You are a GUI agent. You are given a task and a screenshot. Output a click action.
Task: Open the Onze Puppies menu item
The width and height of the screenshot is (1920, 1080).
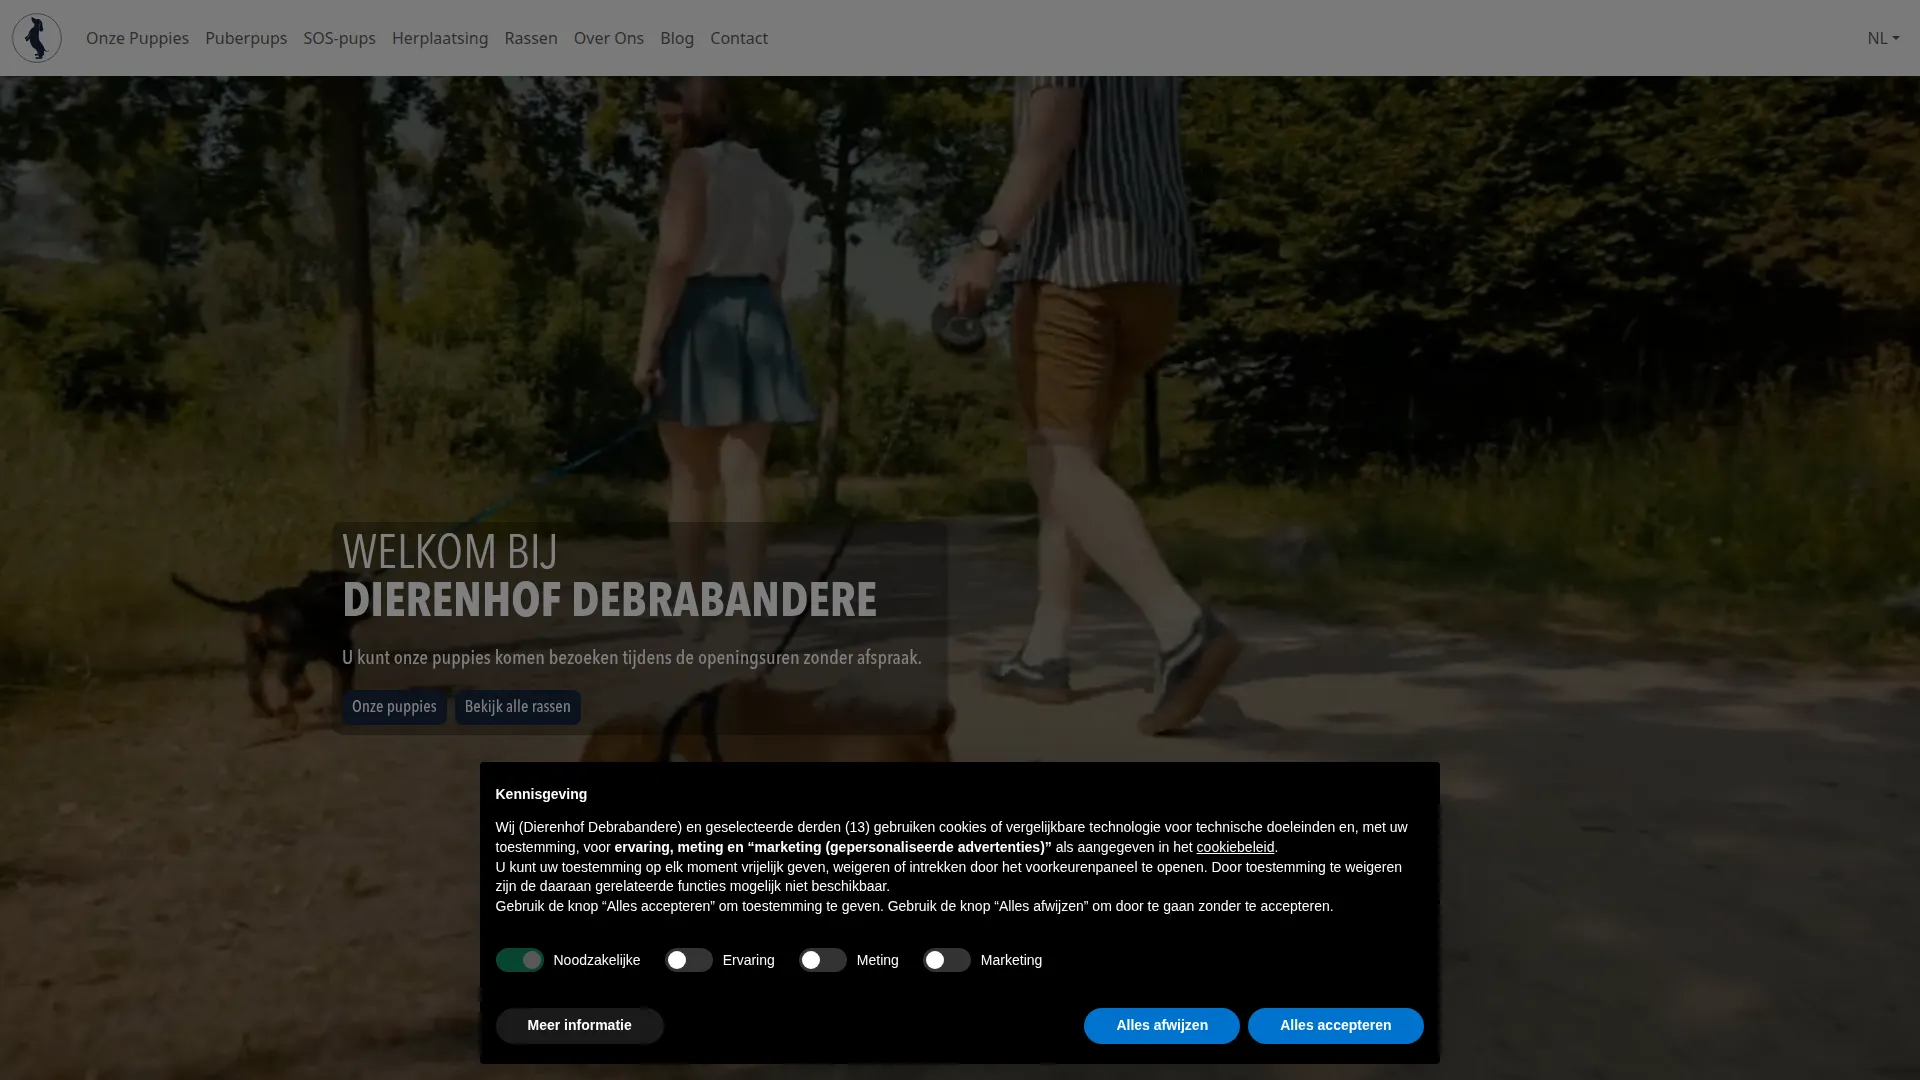tap(137, 38)
